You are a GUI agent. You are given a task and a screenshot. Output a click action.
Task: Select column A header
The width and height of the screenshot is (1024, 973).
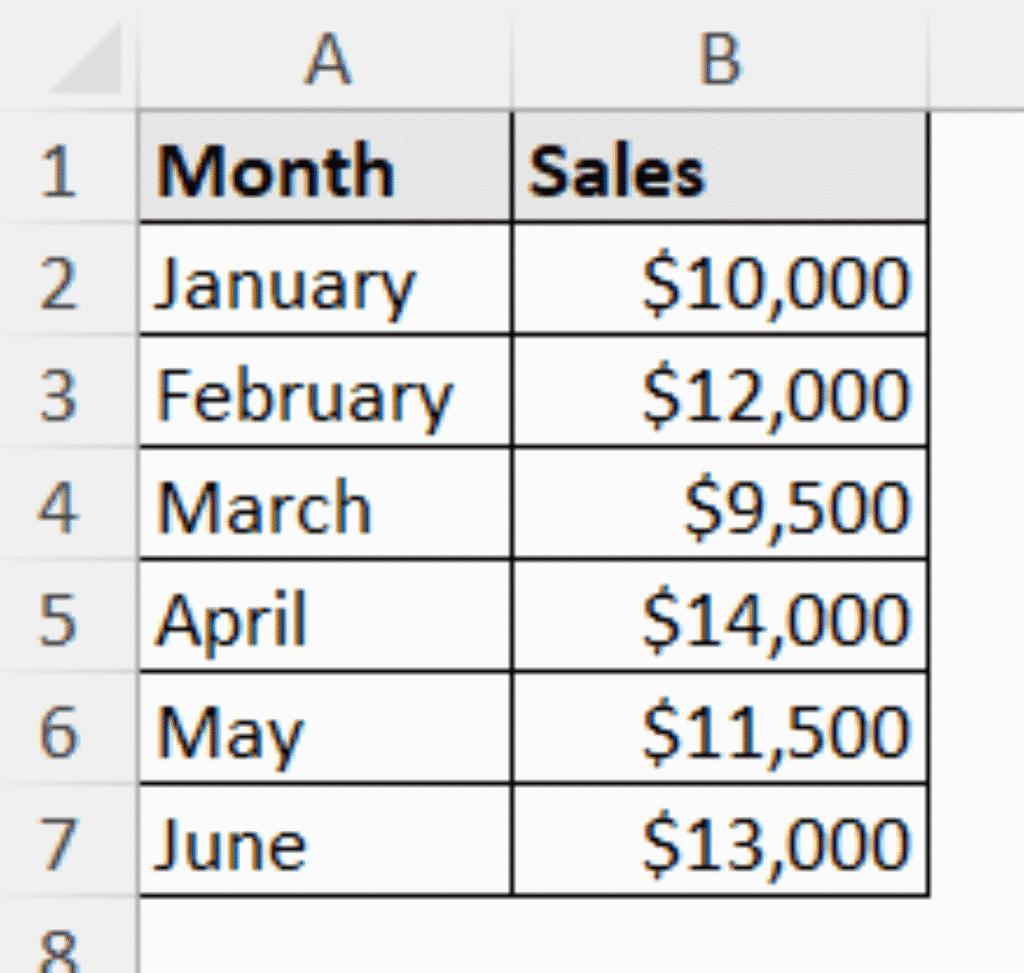(326, 58)
